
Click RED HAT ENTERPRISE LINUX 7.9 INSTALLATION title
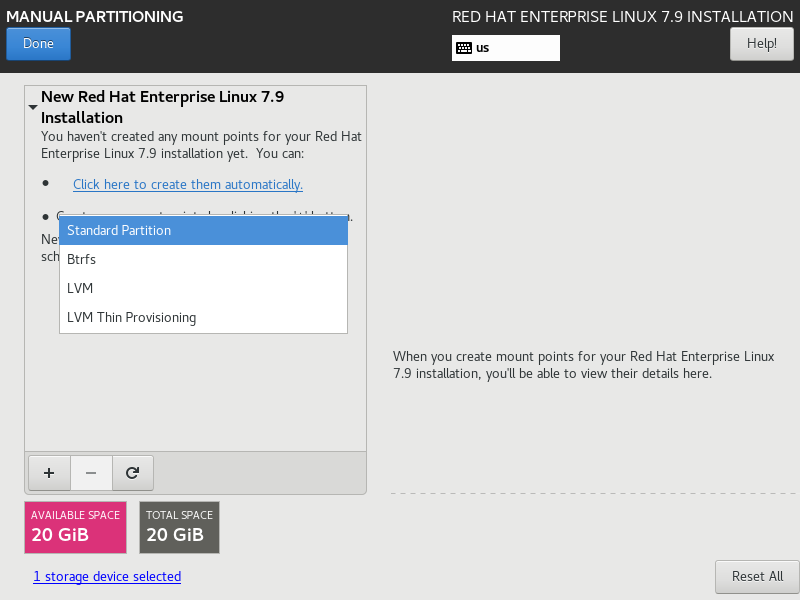pos(622,16)
